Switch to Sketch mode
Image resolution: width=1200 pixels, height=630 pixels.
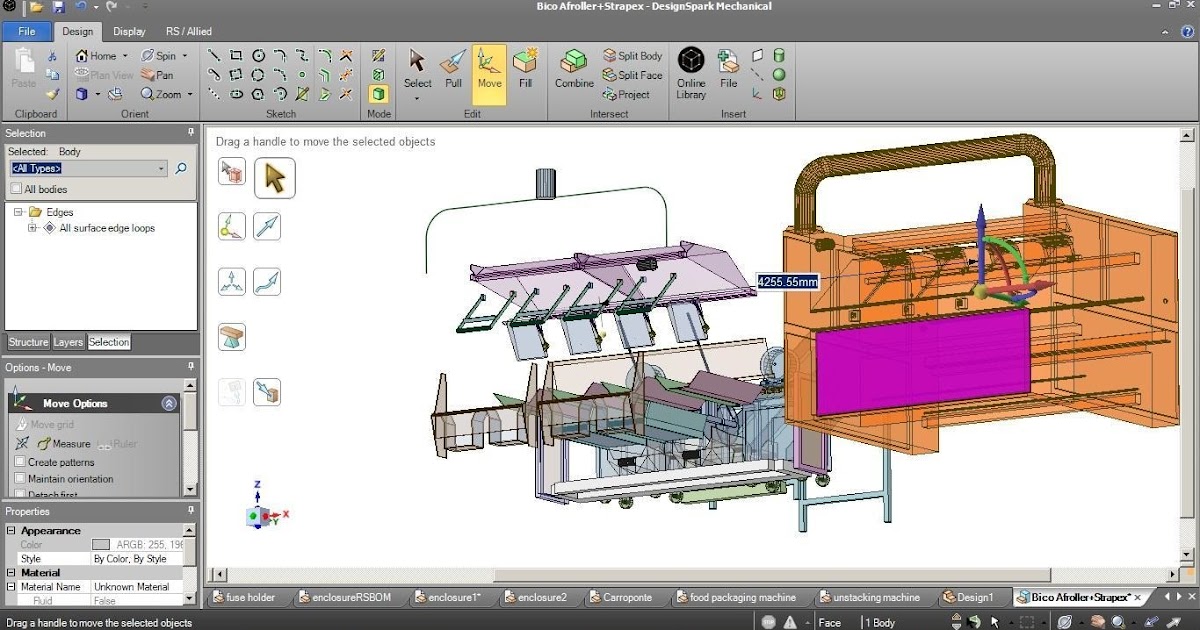tap(379, 56)
